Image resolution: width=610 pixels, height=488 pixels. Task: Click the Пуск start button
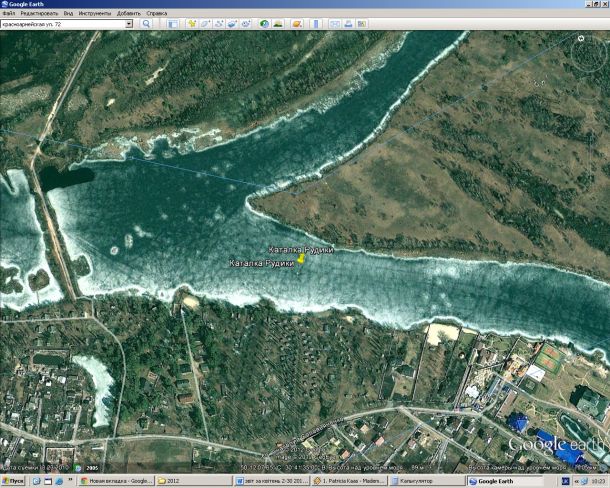click(x=13, y=481)
